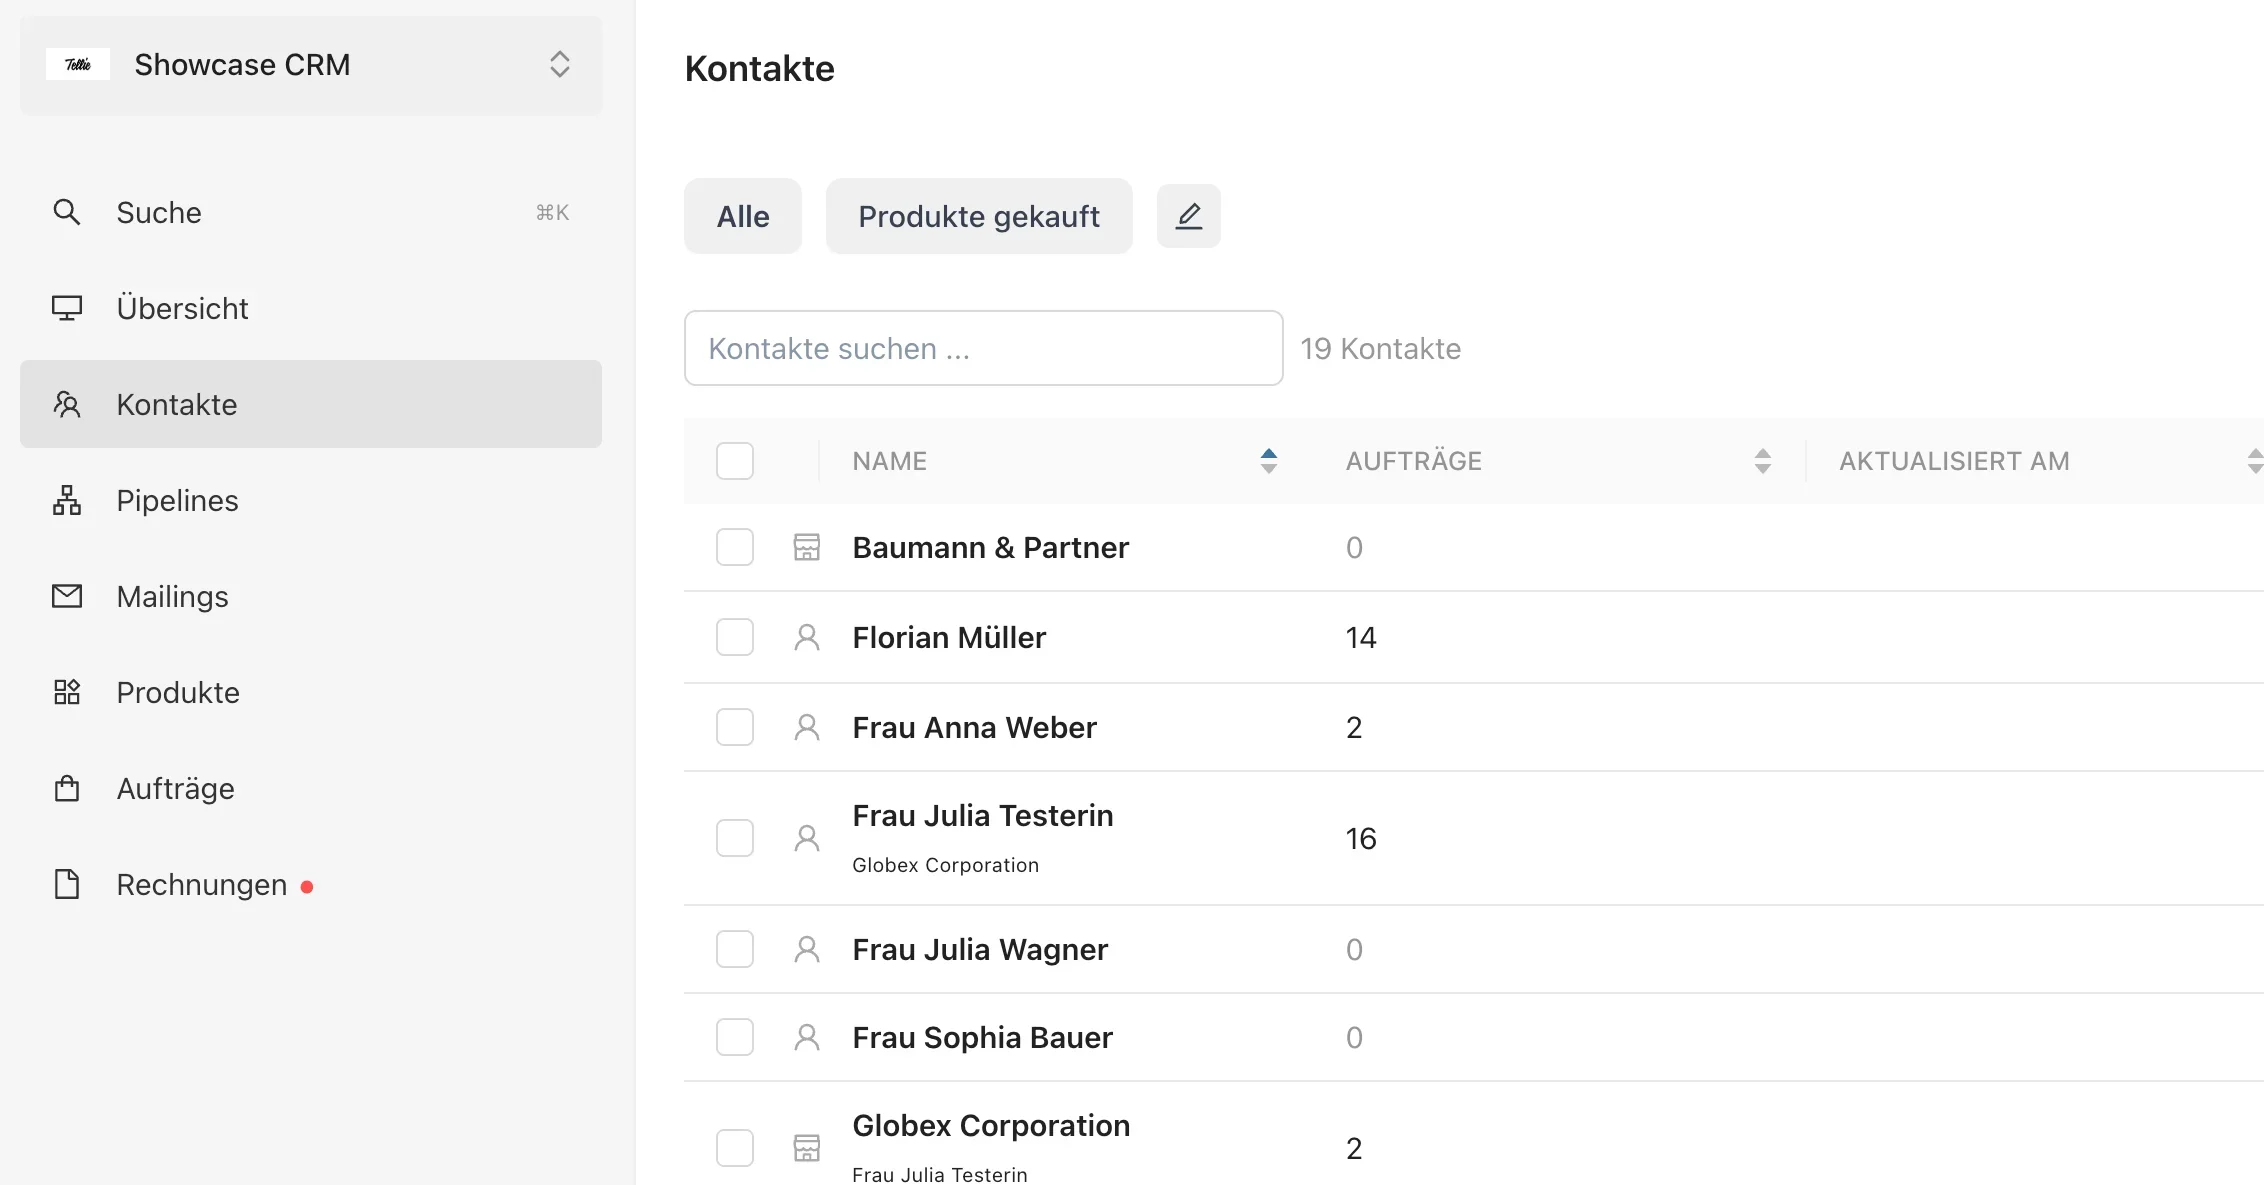The image size is (2264, 1185).
Task: Click the Produkte grid icon
Action: click(x=66, y=692)
